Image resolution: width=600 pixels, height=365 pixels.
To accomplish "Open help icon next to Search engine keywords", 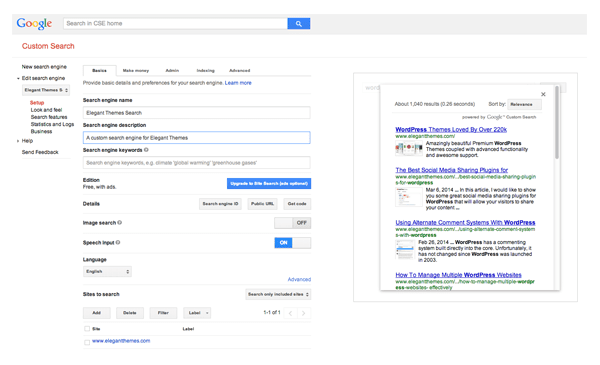I will 146,150.
